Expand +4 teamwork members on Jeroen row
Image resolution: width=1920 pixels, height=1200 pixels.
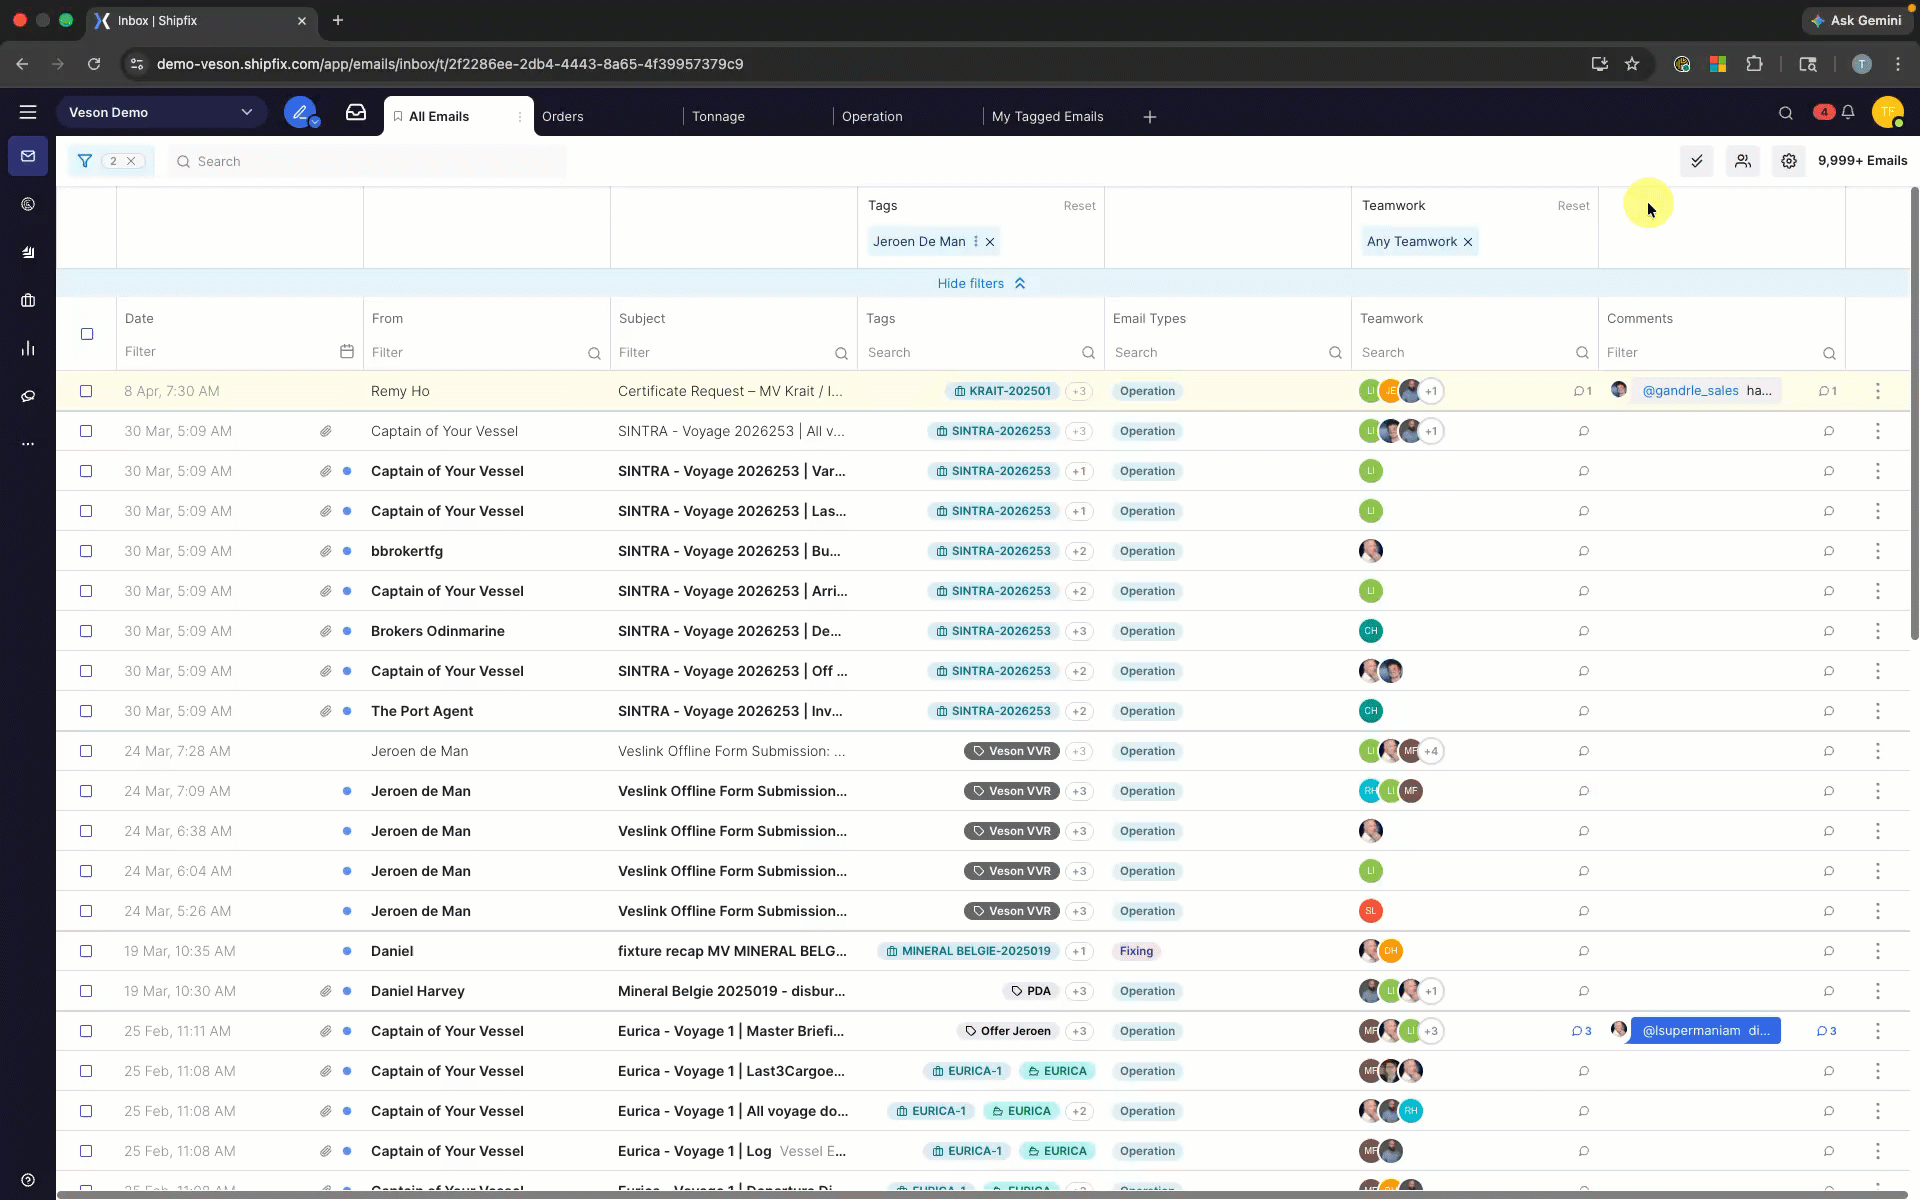1431,751
